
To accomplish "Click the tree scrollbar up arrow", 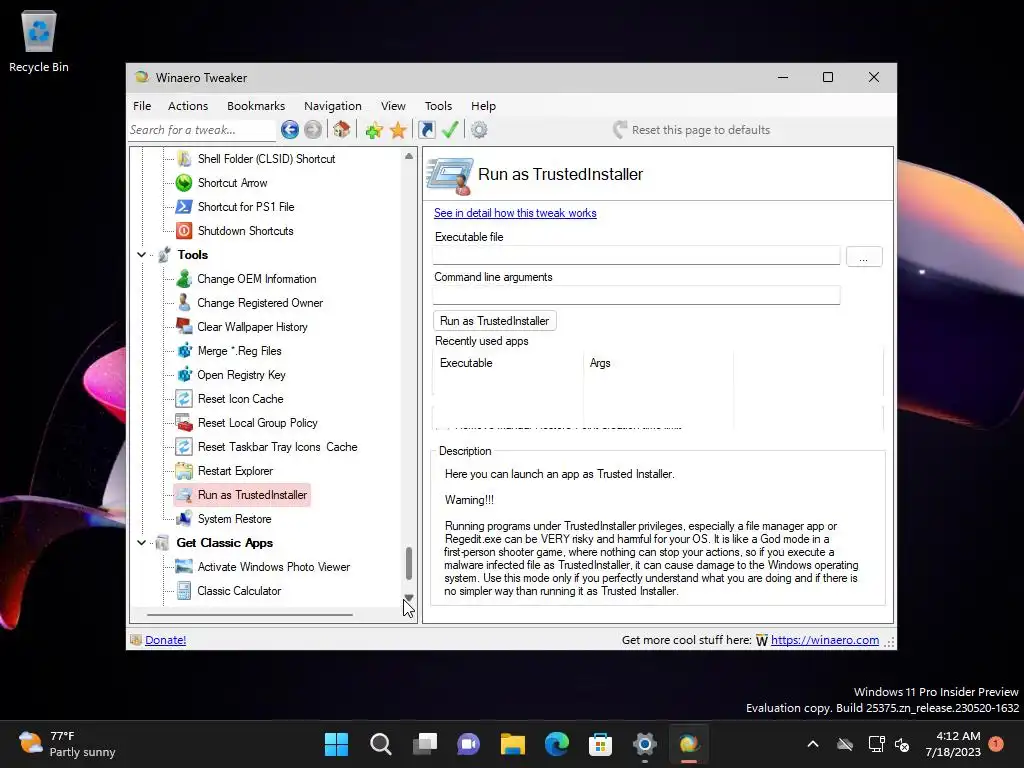I will point(409,156).
